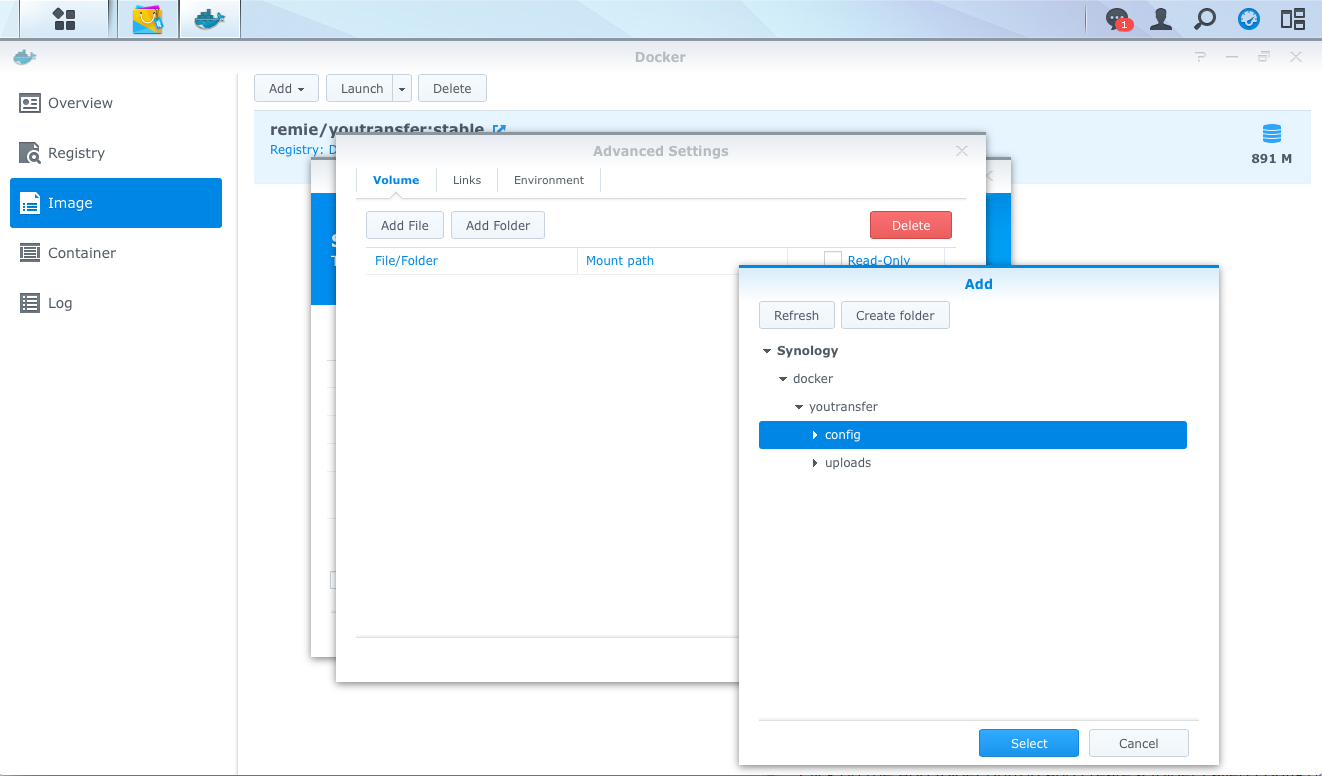Expand the config folder arrow
The image size is (1322, 776).
coord(815,435)
